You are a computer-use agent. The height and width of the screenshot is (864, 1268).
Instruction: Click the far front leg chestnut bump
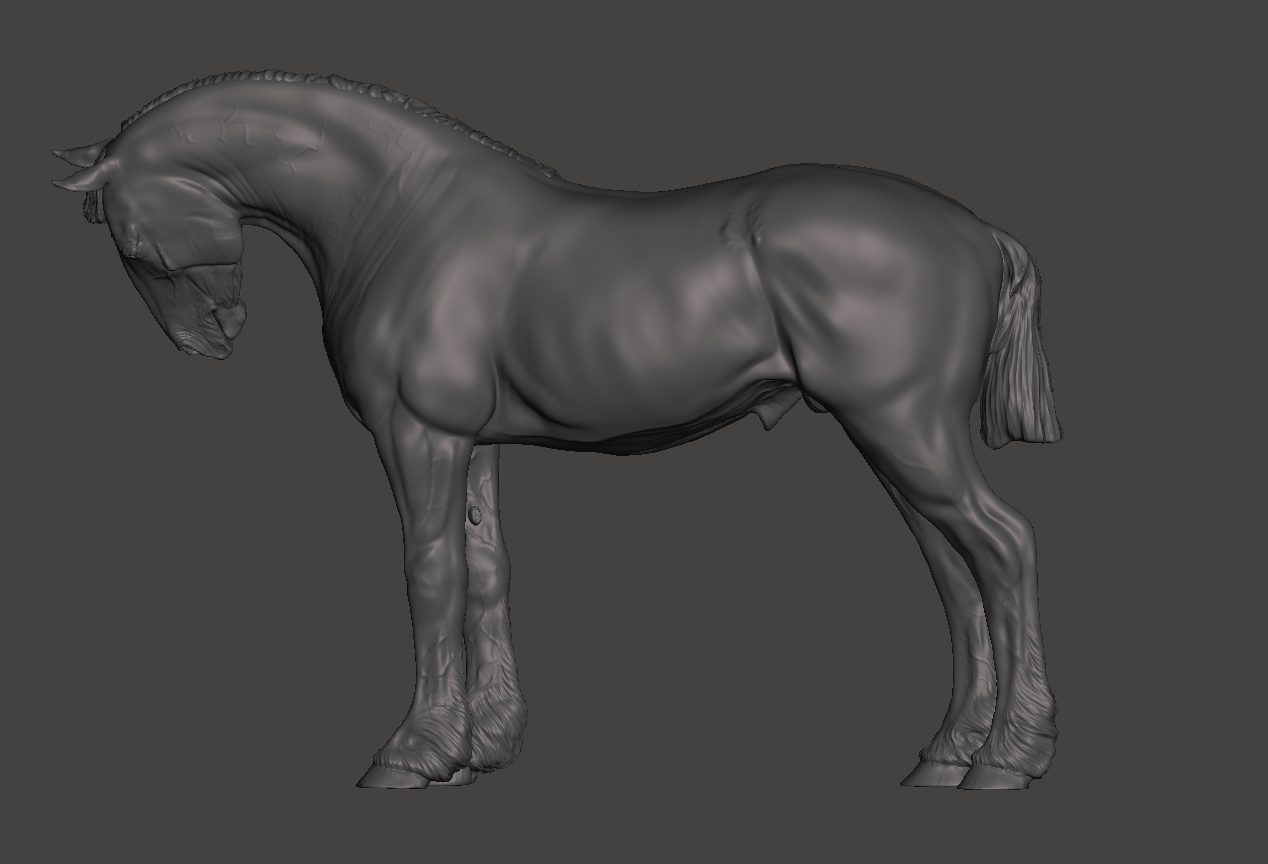point(476,515)
